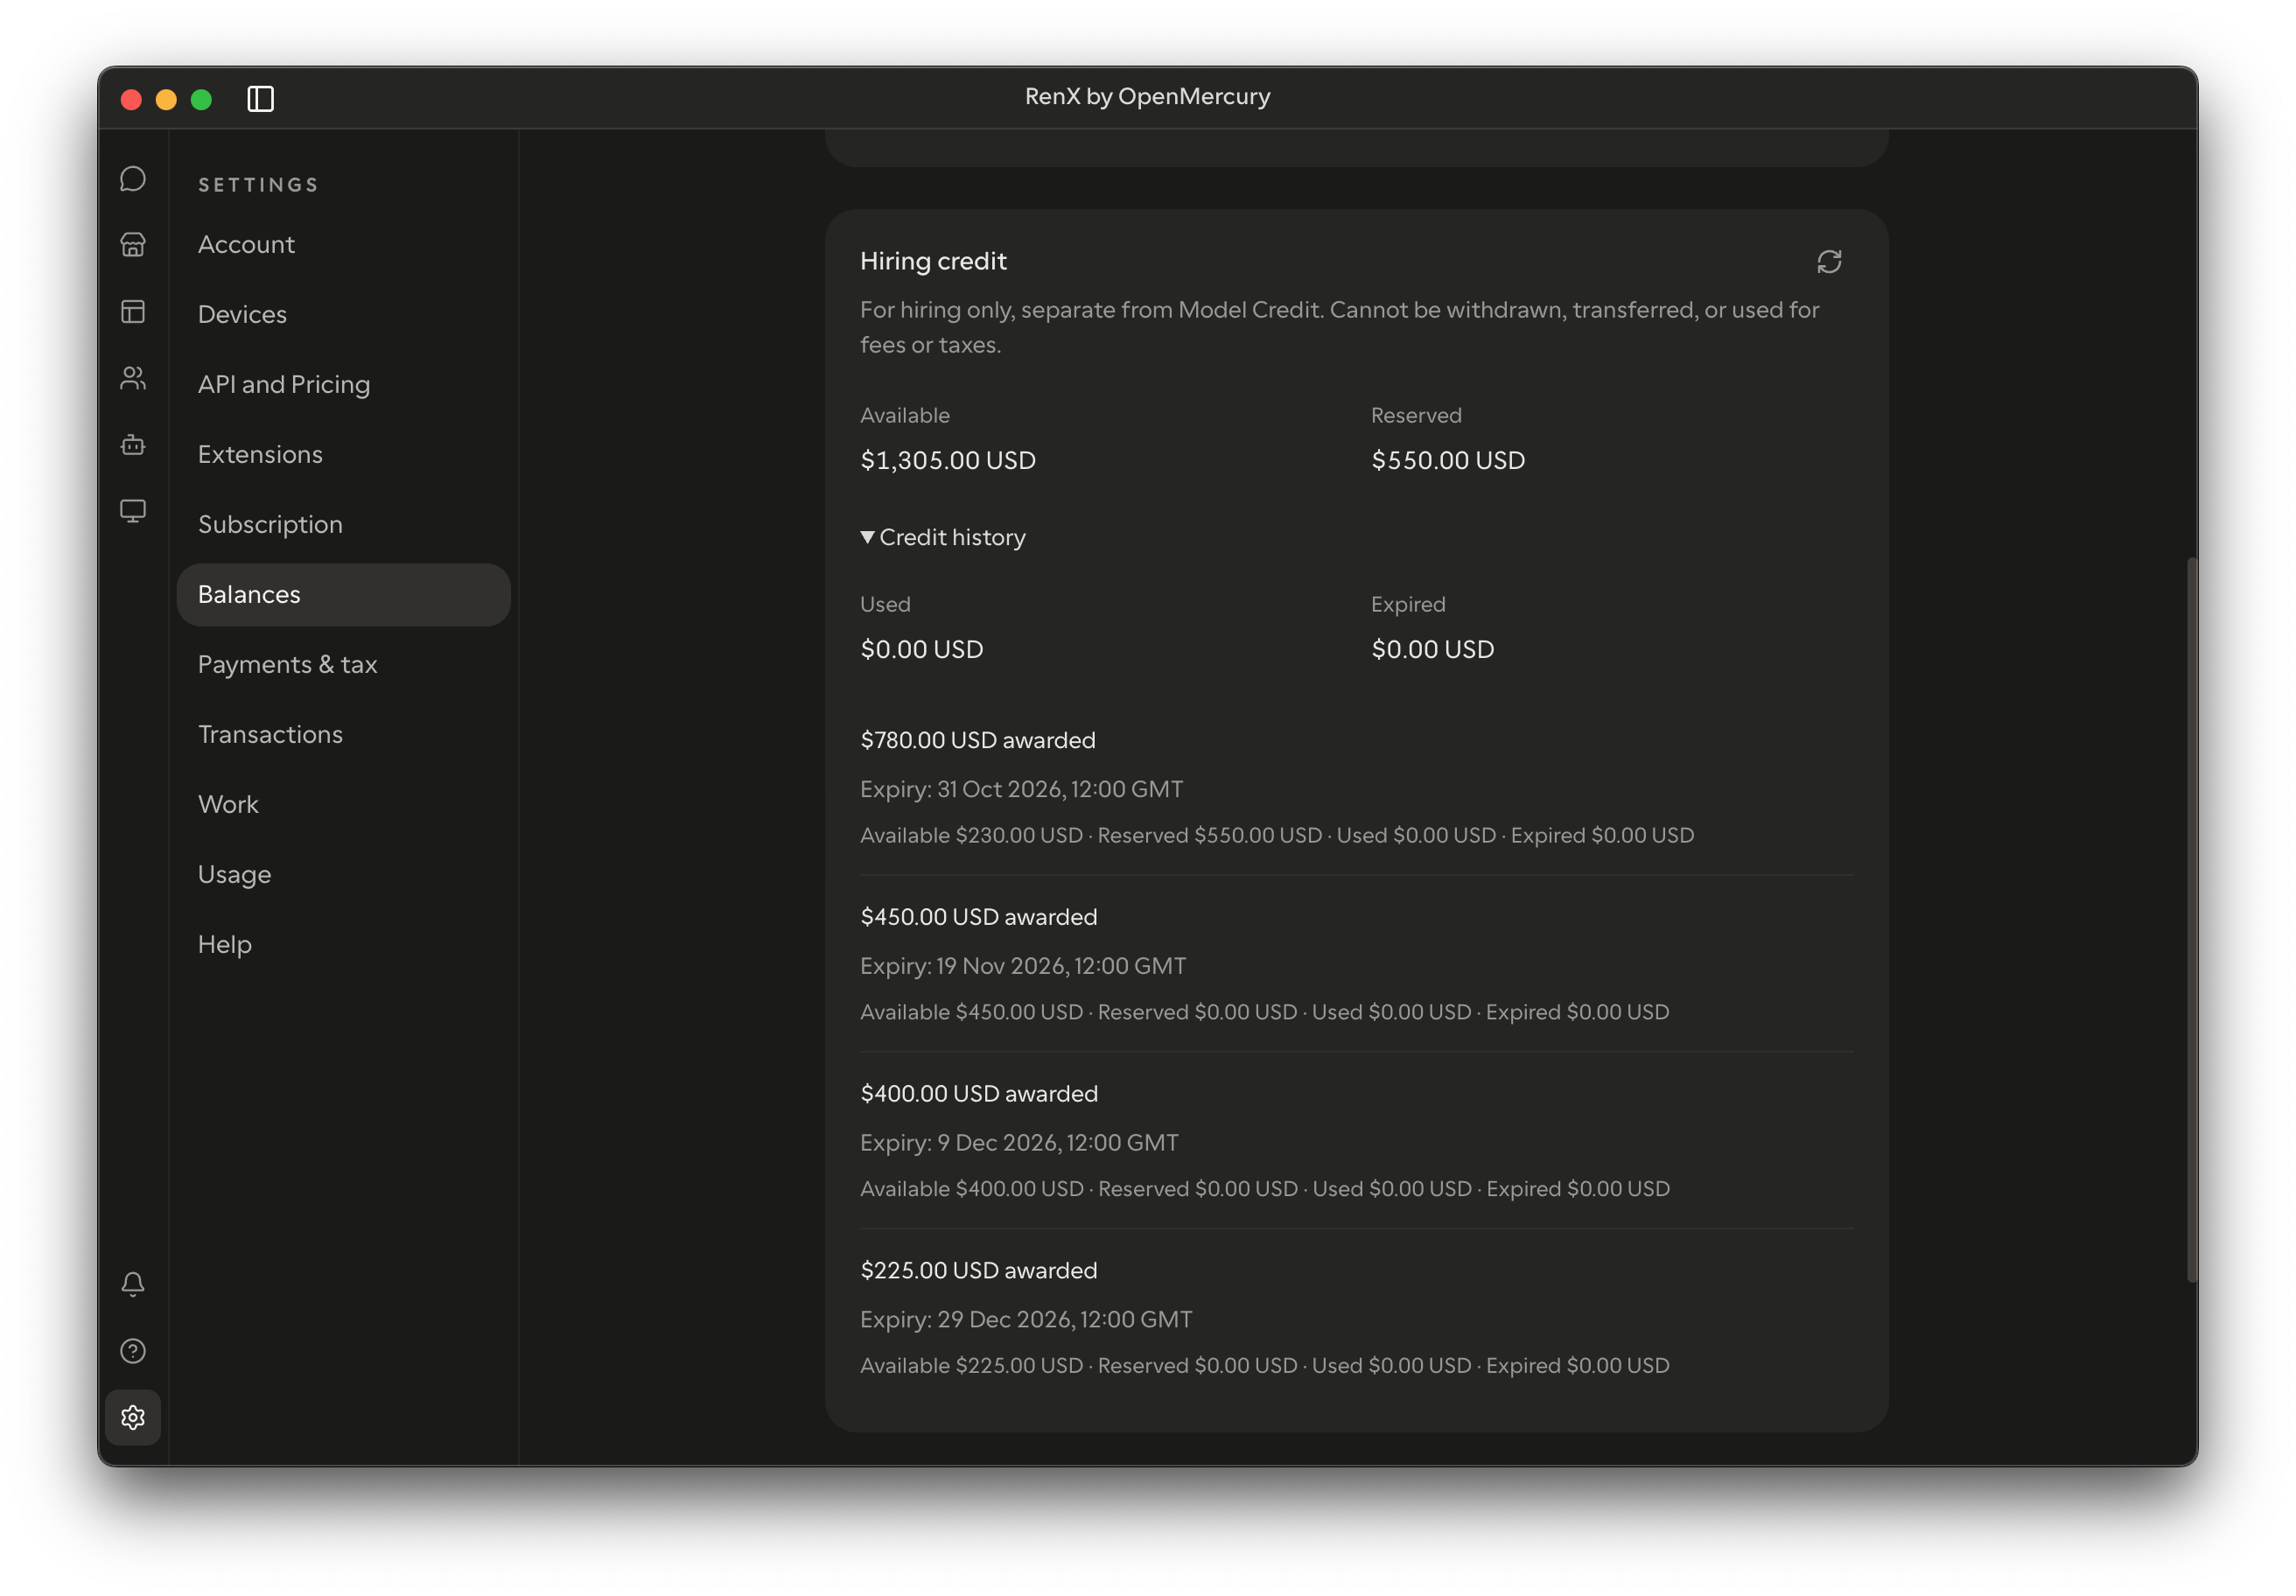The width and height of the screenshot is (2296, 1596).
Task: Open Help in the settings list
Action: [x=343, y=944]
